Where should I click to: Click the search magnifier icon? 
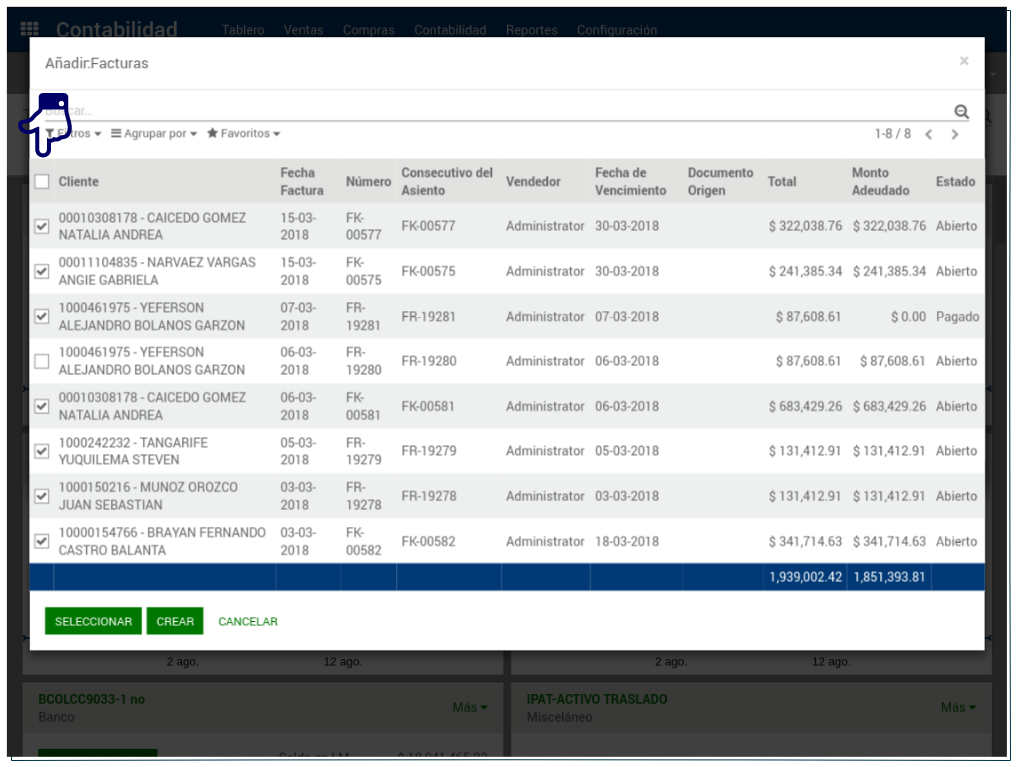point(961,112)
